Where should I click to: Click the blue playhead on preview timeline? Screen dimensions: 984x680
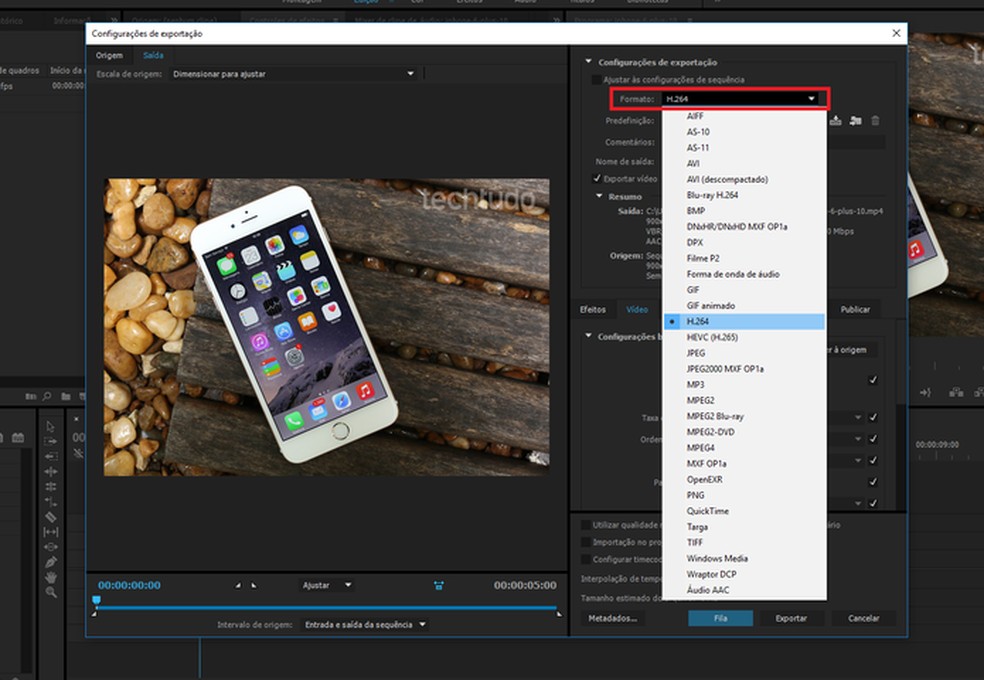[x=97, y=601]
